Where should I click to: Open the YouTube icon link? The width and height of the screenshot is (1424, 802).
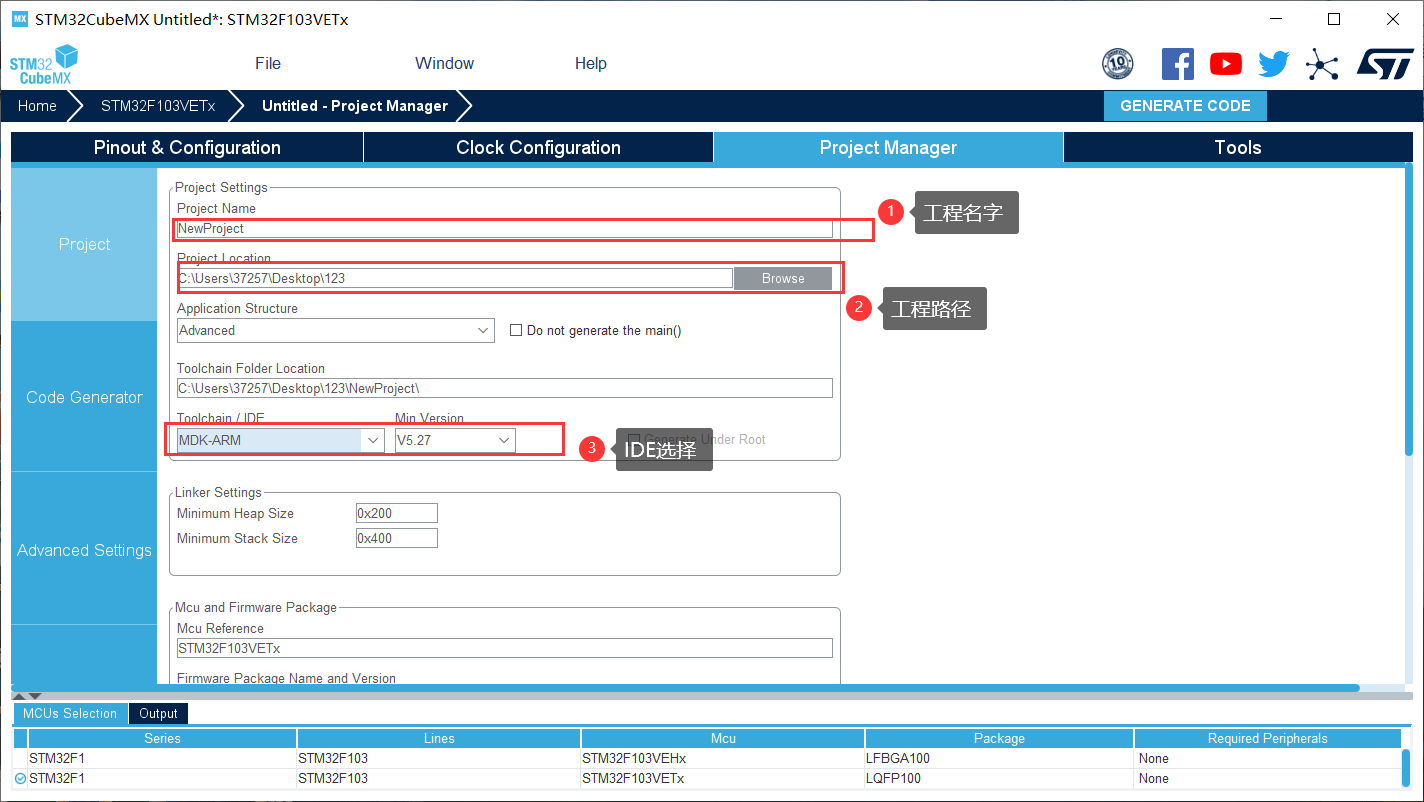pyautogui.click(x=1226, y=64)
